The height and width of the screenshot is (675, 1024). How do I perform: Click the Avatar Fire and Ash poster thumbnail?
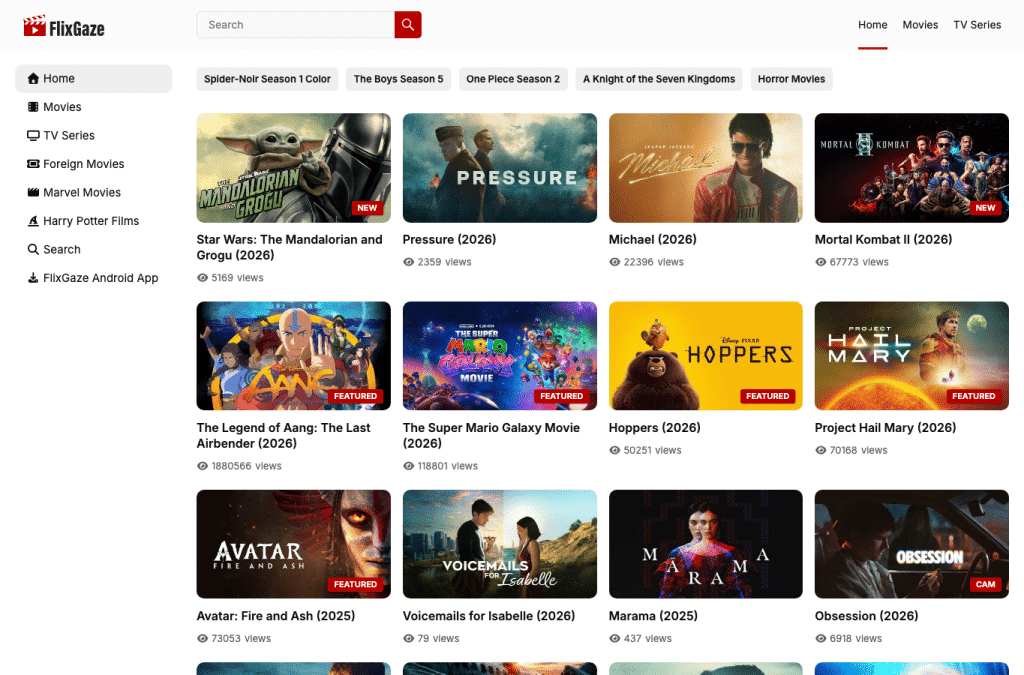click(x=293, y=544)
